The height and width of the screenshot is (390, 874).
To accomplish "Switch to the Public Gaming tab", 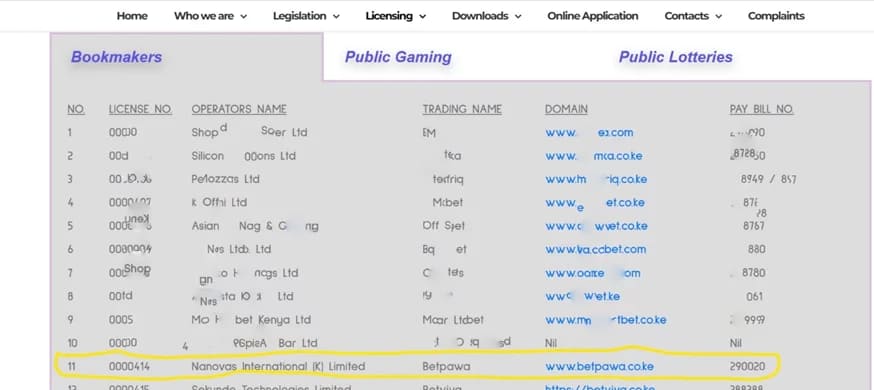I will tap(398, 57).
